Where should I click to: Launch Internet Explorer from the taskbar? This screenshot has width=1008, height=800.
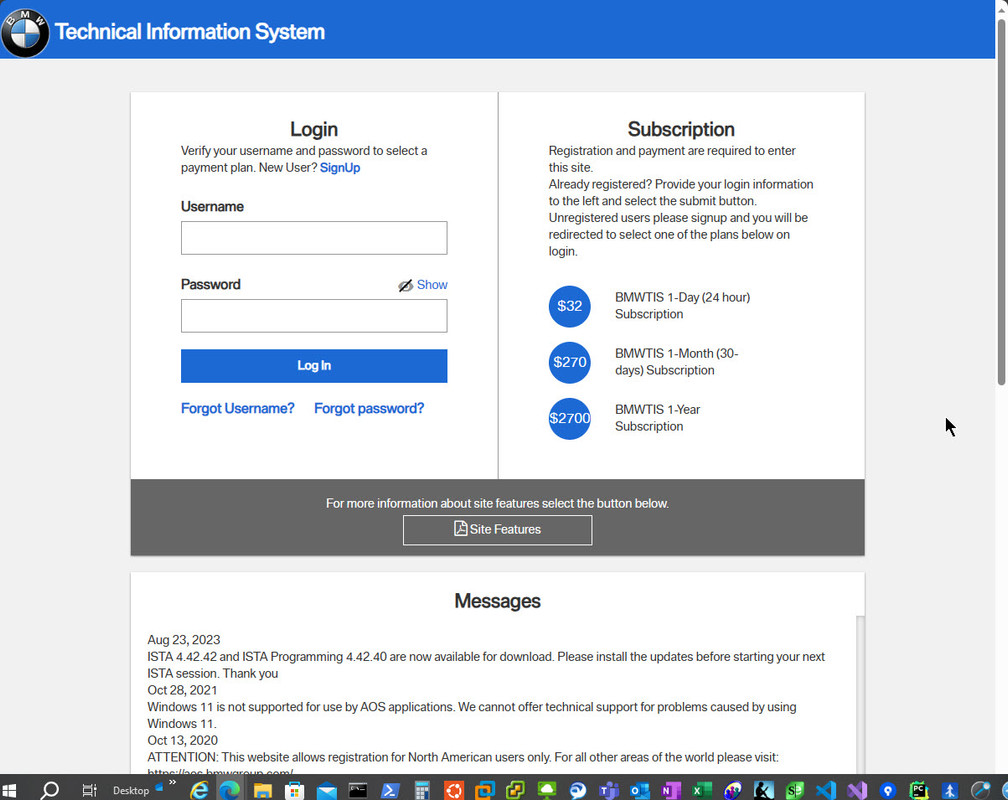pos(199,790)
